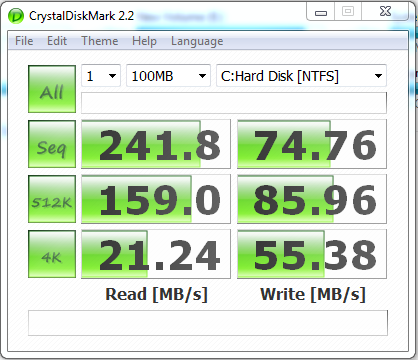Click the 4K read result 21.24

coord(156,254)
